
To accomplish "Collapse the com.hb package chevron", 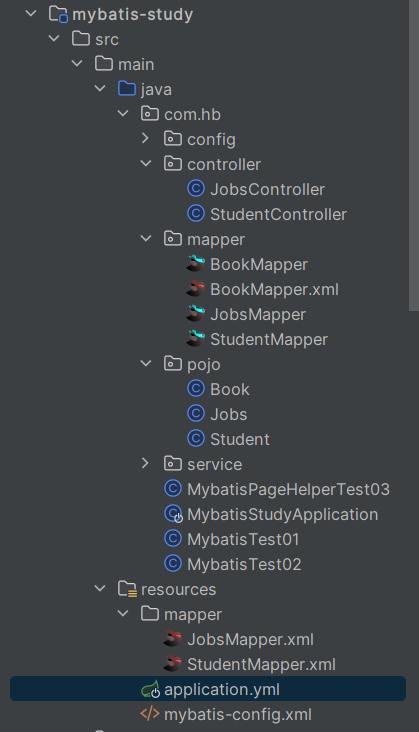I will click(123, 113).
